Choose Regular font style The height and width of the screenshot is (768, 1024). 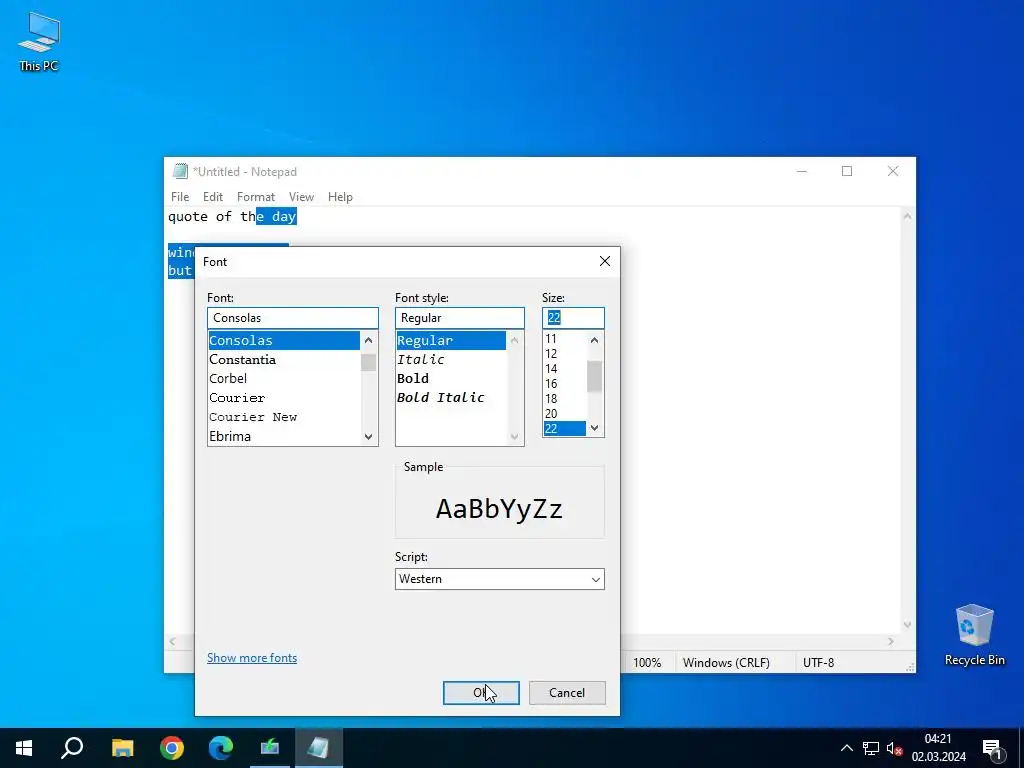451,340
